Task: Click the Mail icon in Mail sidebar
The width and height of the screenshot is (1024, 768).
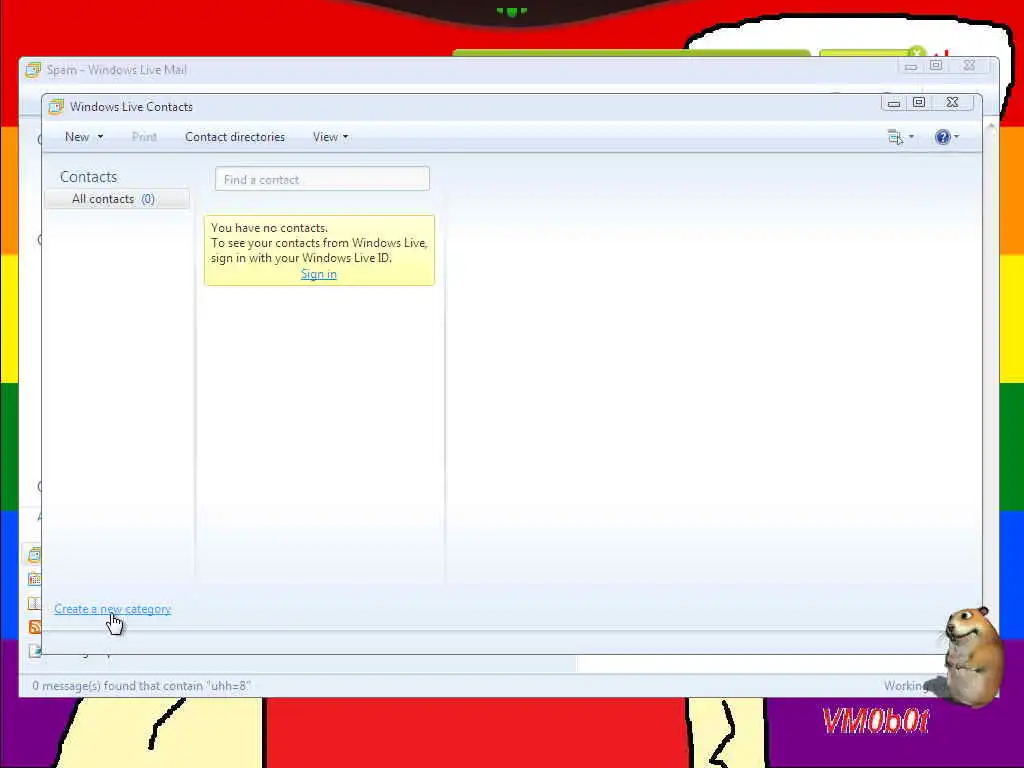Action: click(x=35, y=555)
